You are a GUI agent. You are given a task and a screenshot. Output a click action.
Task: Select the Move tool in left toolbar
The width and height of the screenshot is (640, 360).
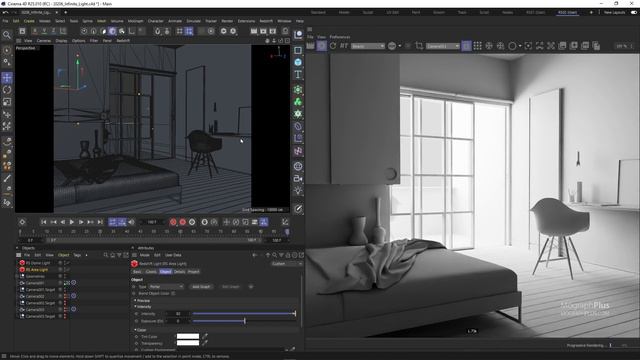[7, 78]
